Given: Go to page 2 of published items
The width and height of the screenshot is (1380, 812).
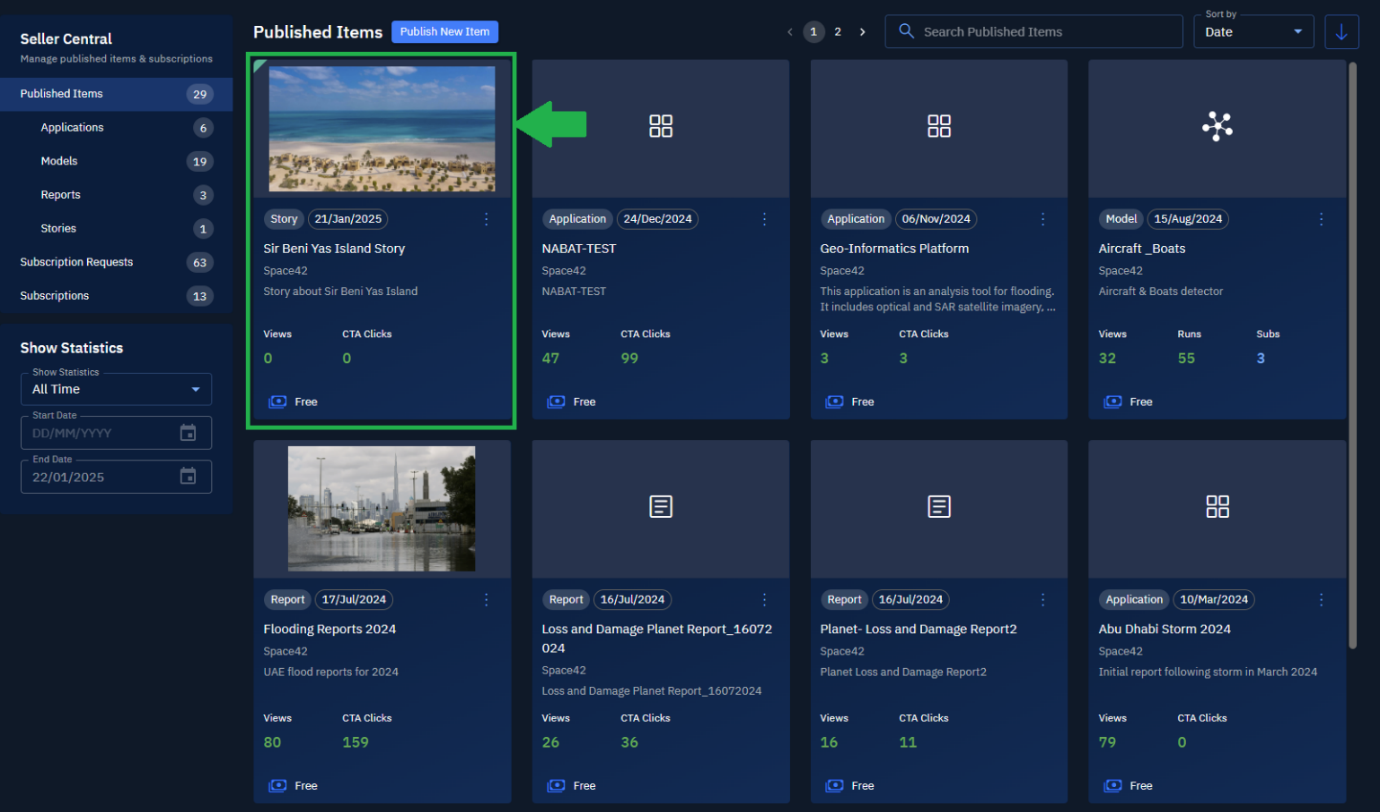Looking at the screenshot, I should tap(838, 32).
